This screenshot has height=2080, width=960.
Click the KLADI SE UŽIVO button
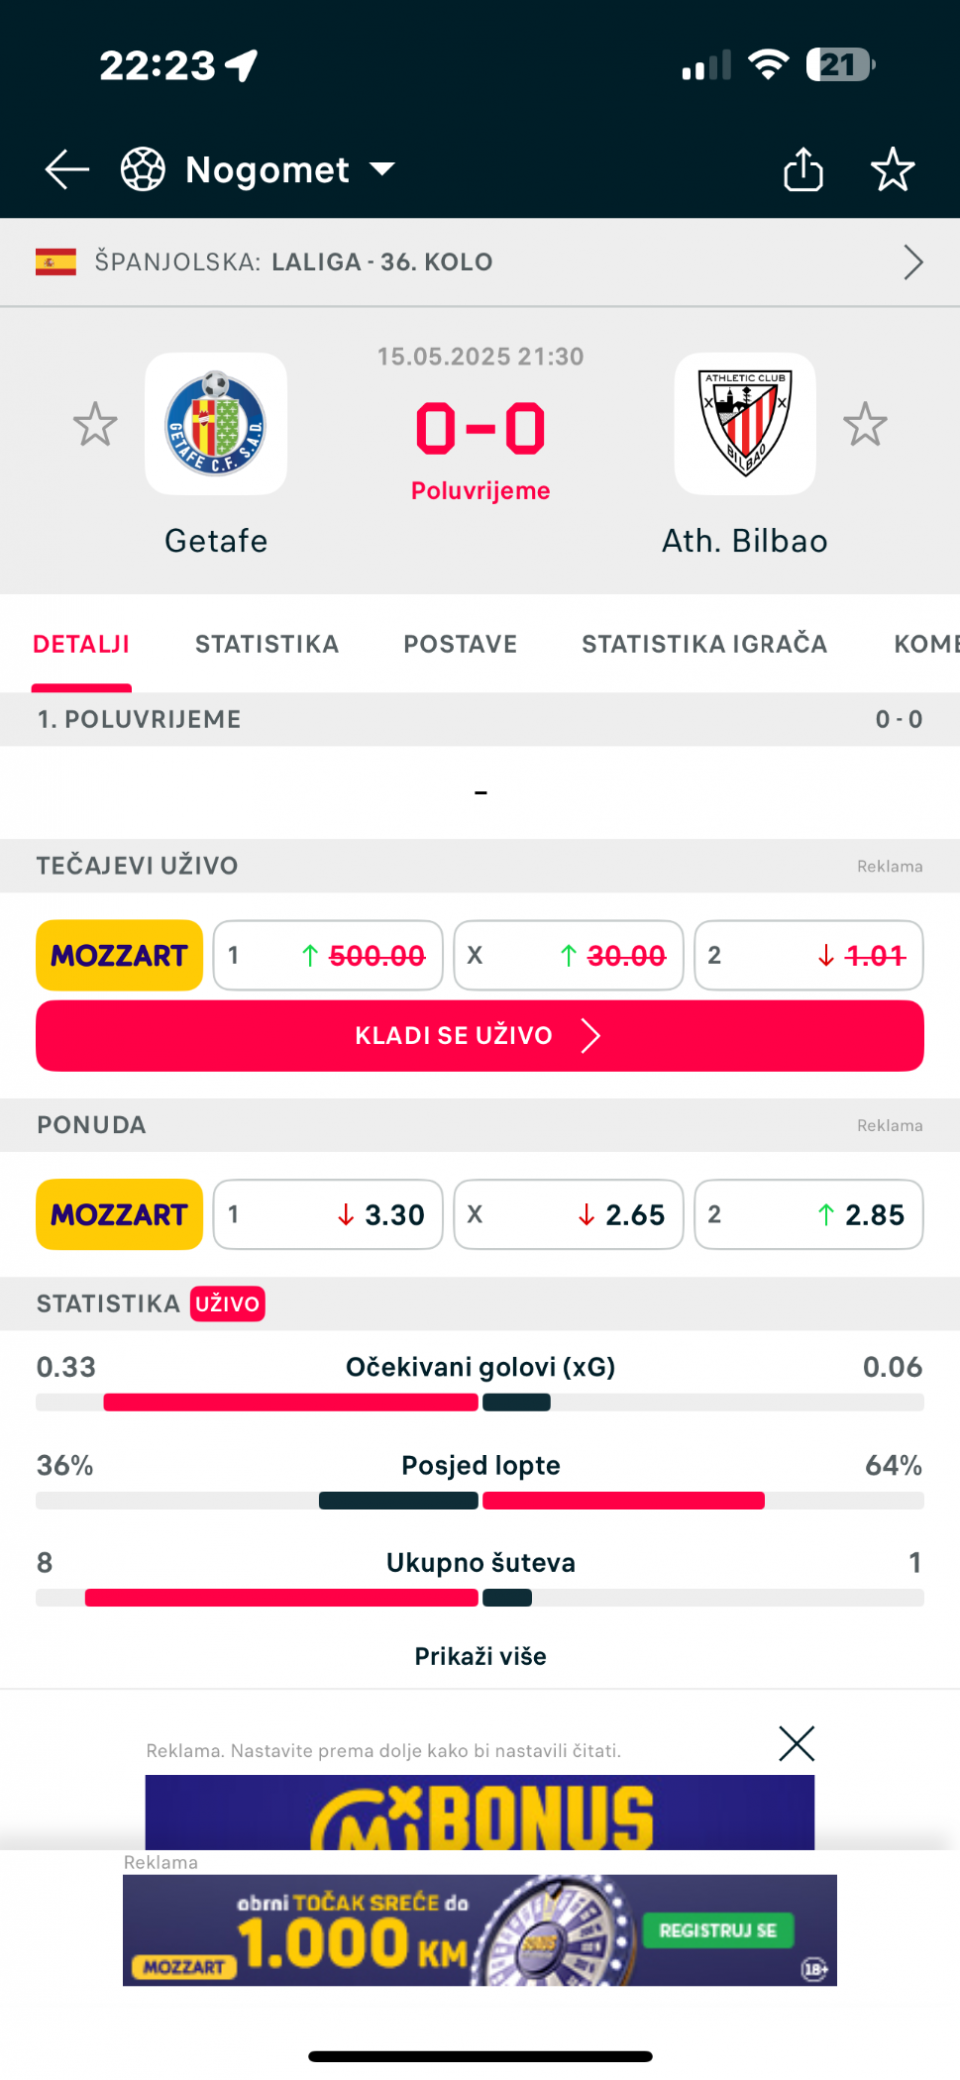click(480, 1036)
